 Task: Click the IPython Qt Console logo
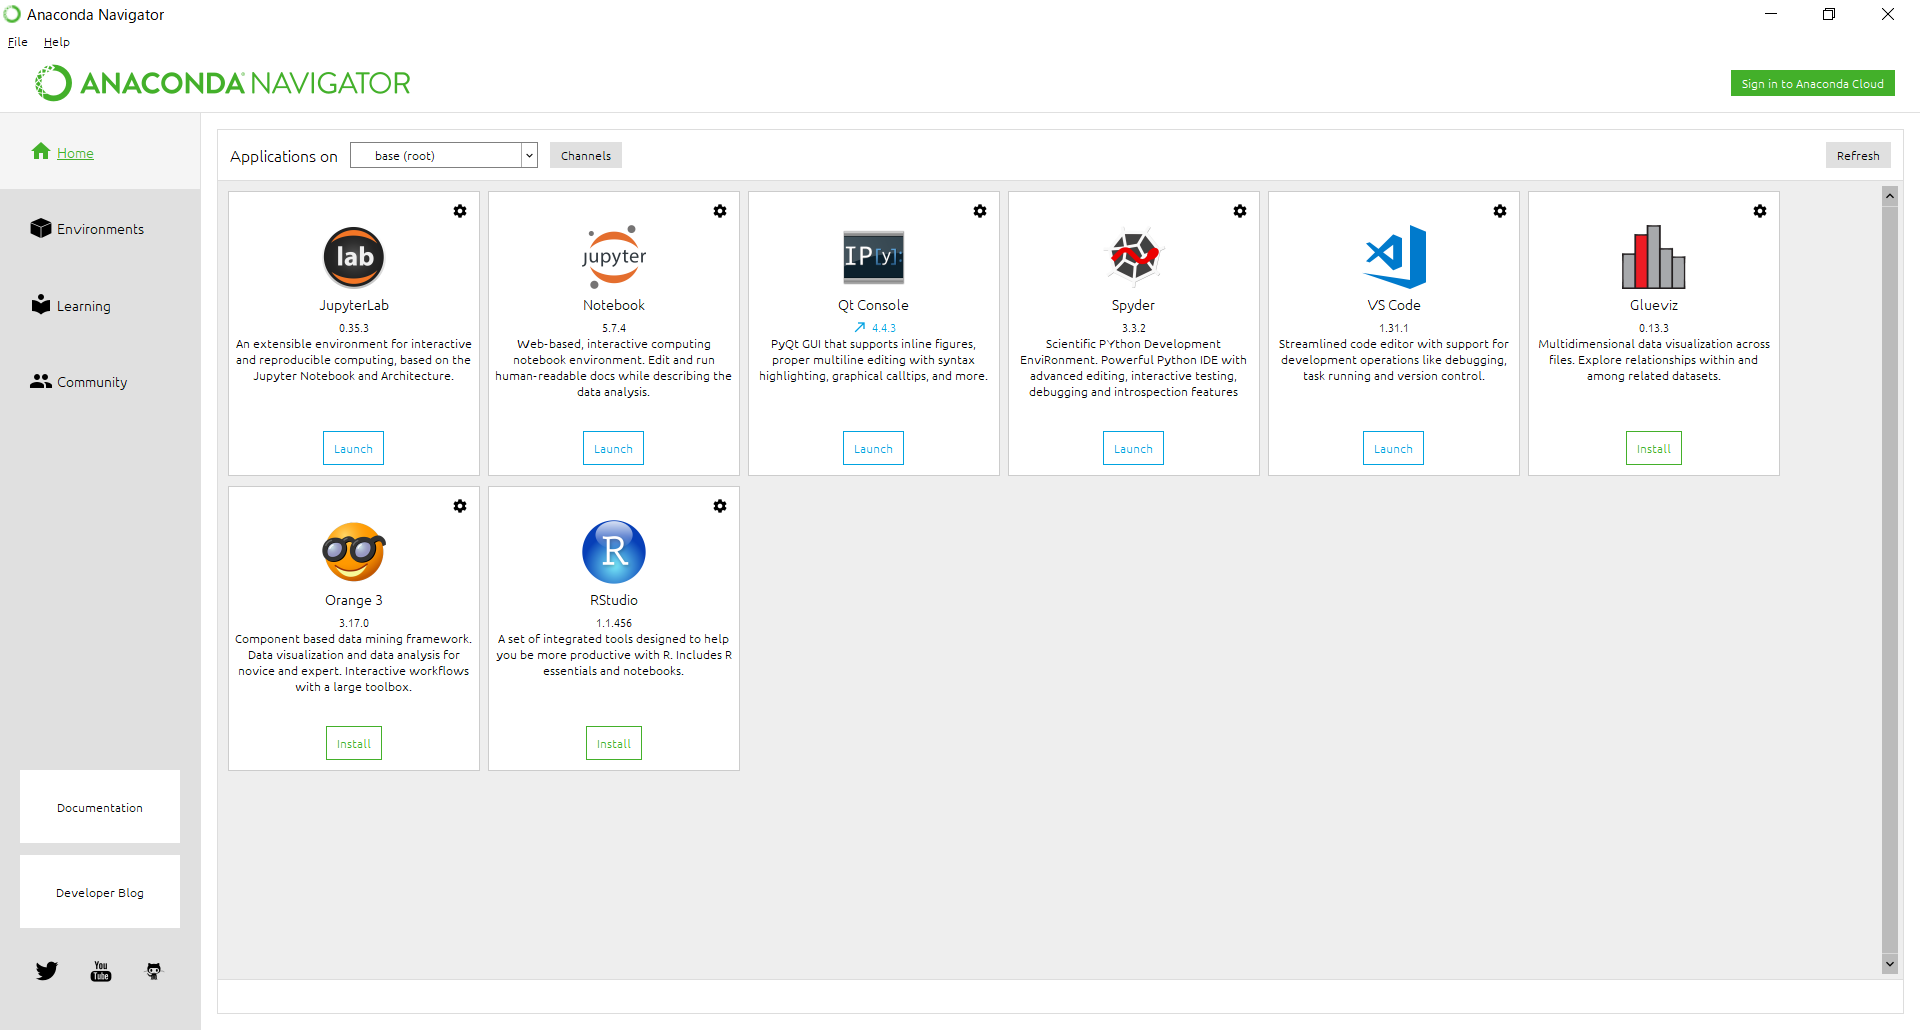[874, 257]
